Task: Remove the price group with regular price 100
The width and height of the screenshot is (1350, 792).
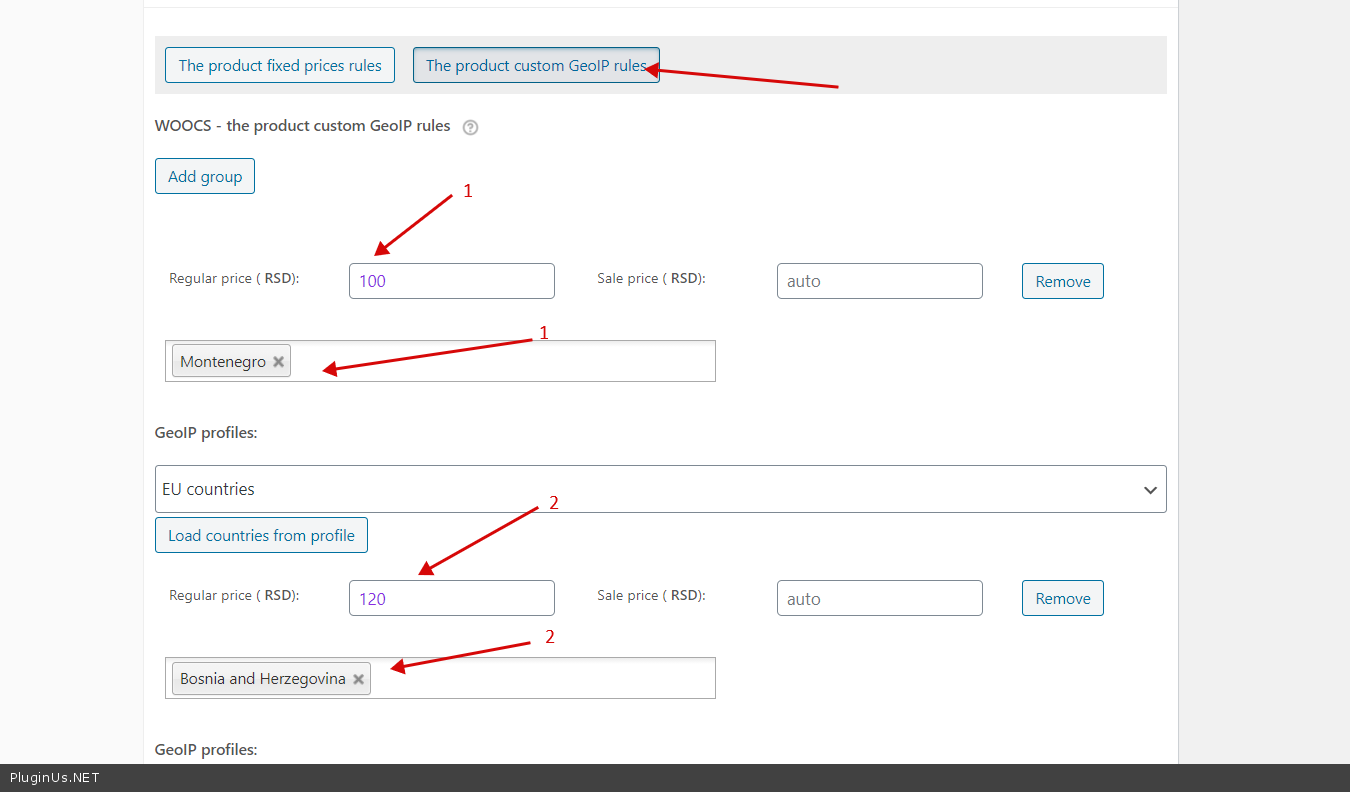Action: tap(1062, 281)
